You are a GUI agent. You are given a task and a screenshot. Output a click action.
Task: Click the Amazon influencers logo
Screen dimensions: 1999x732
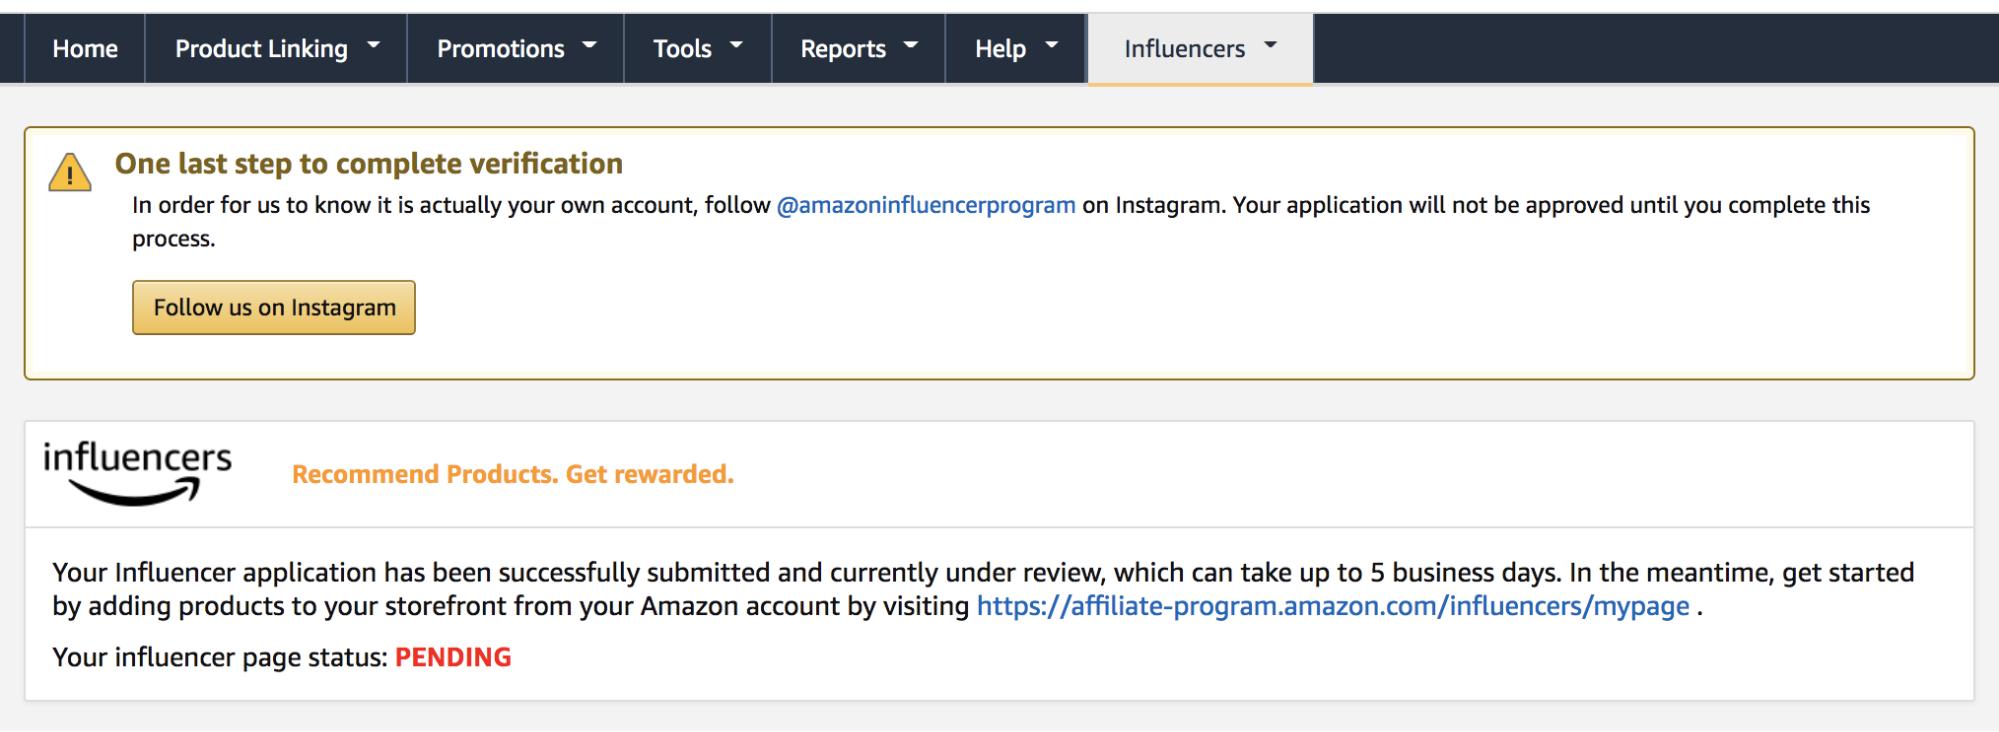[137, 472]
